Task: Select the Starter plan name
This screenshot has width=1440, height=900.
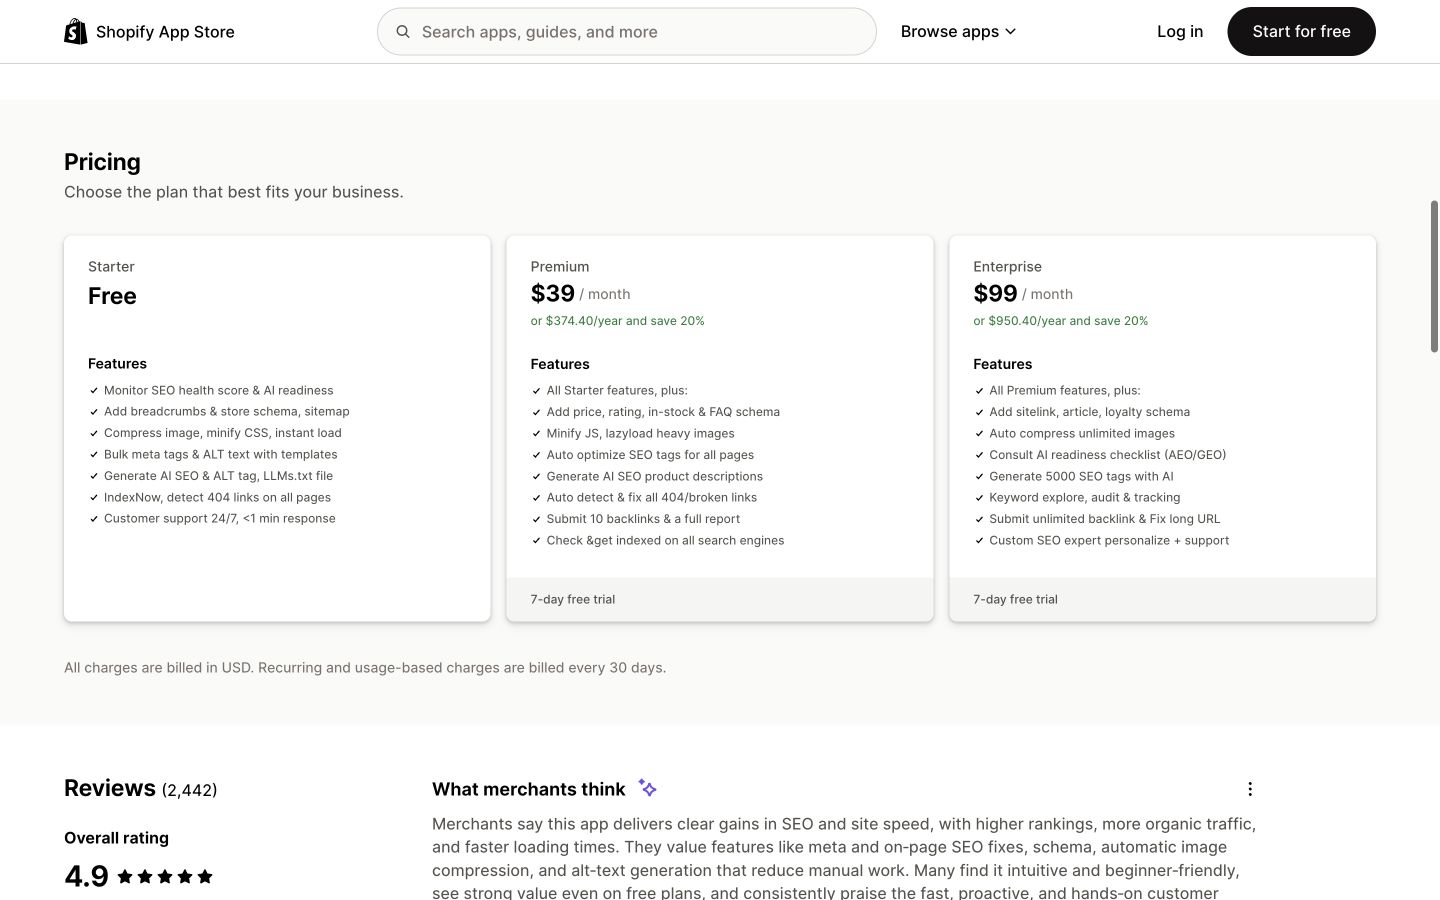Action: coord(111,267)
